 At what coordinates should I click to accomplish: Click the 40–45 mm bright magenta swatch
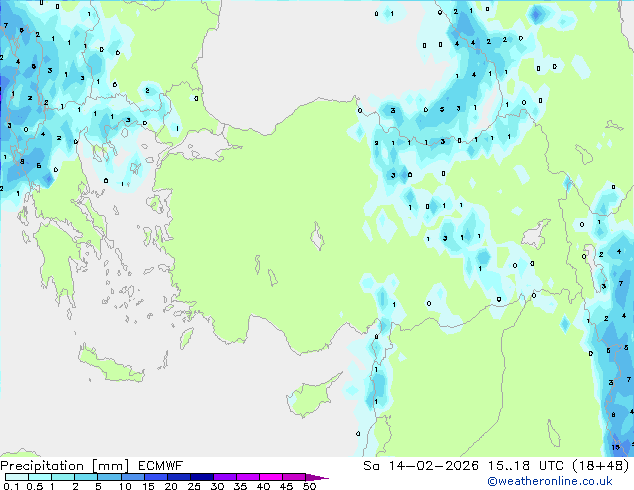tap(271, 477)
